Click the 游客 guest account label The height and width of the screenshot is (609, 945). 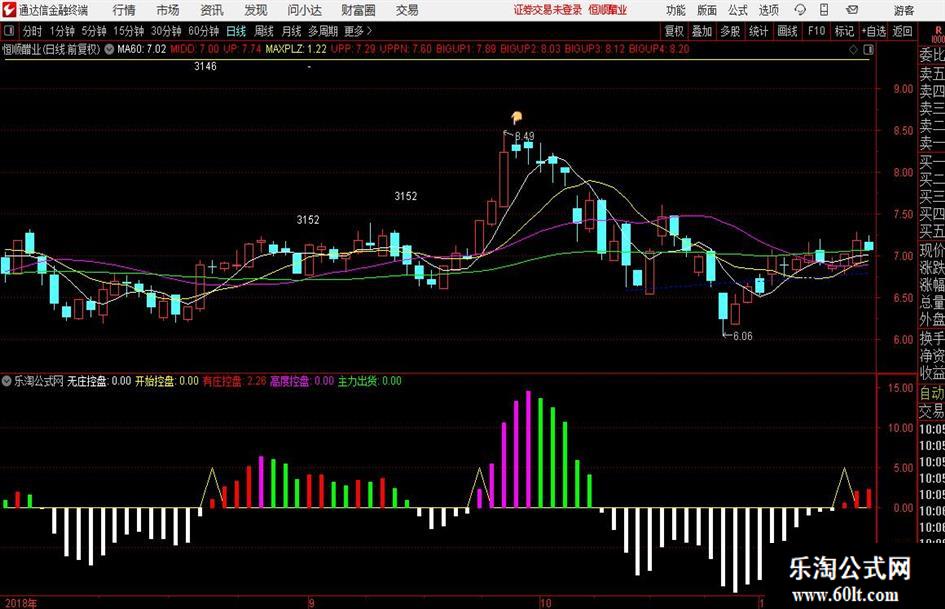click(903, 10)
